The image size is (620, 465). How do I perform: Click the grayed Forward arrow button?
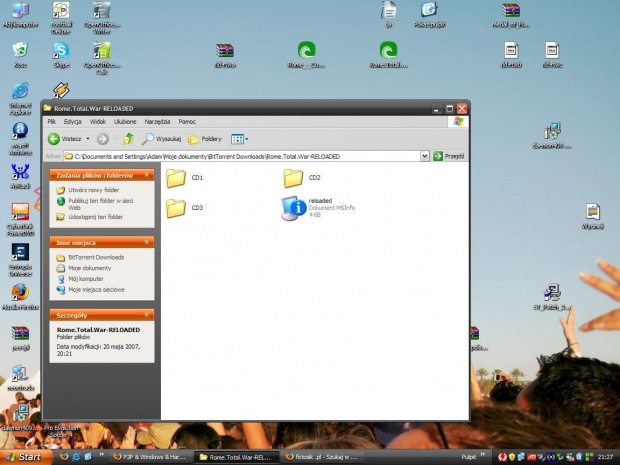click(x=103, y=139)
